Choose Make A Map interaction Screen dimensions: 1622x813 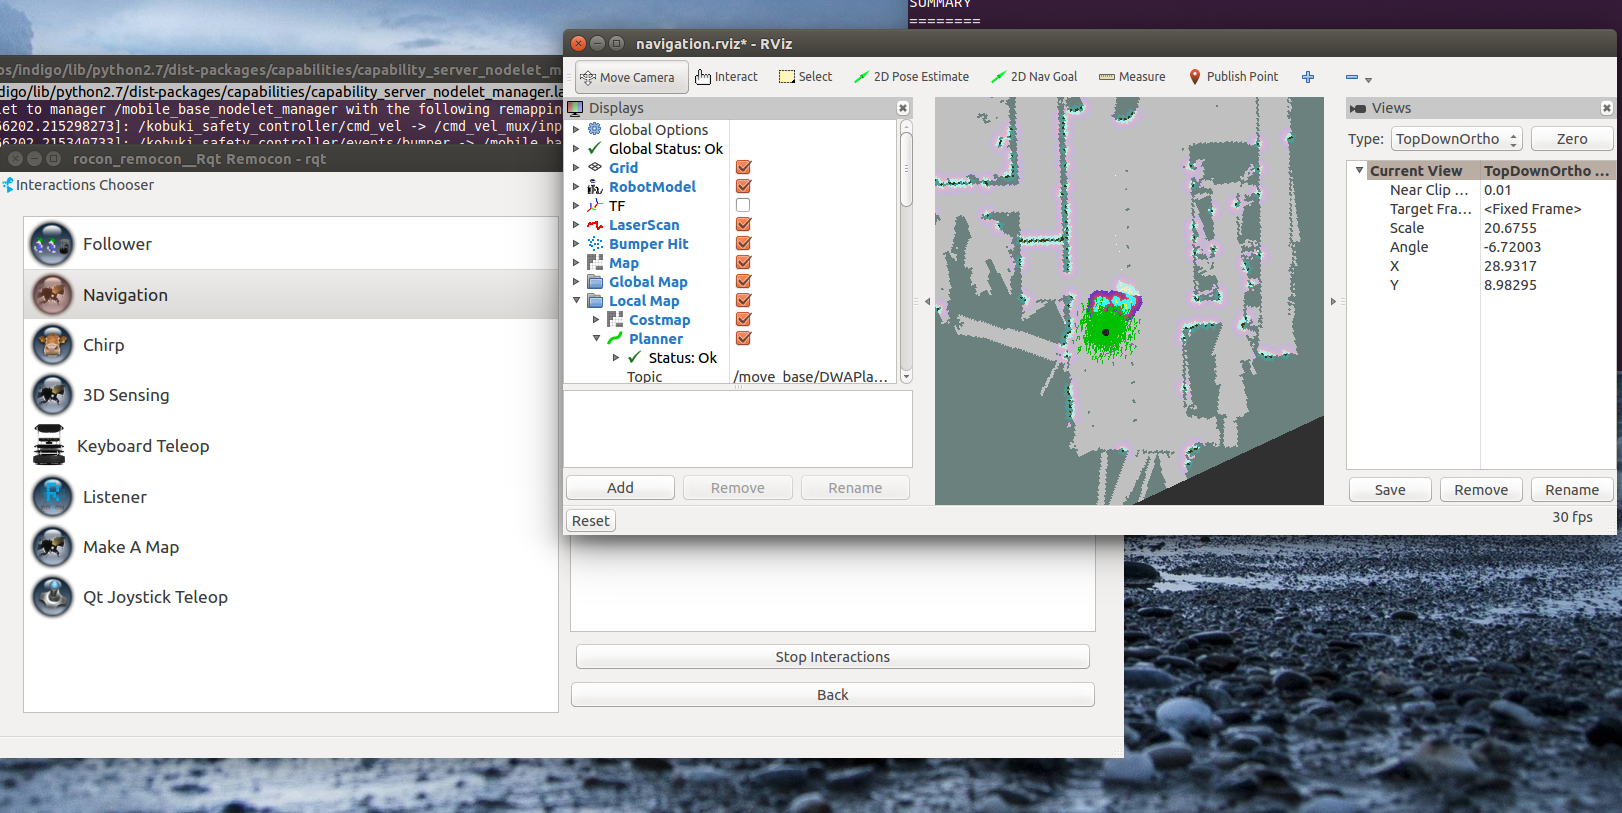(x=131, y=547)
